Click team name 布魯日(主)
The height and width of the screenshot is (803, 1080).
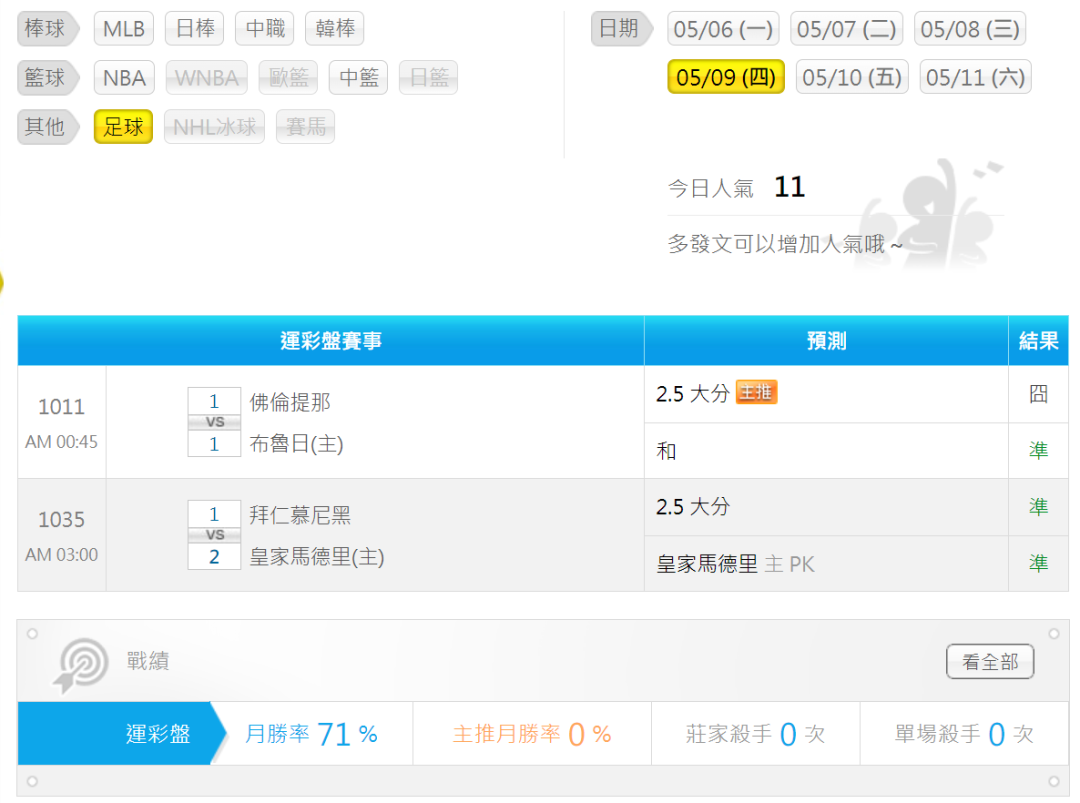tap(296, 444)
